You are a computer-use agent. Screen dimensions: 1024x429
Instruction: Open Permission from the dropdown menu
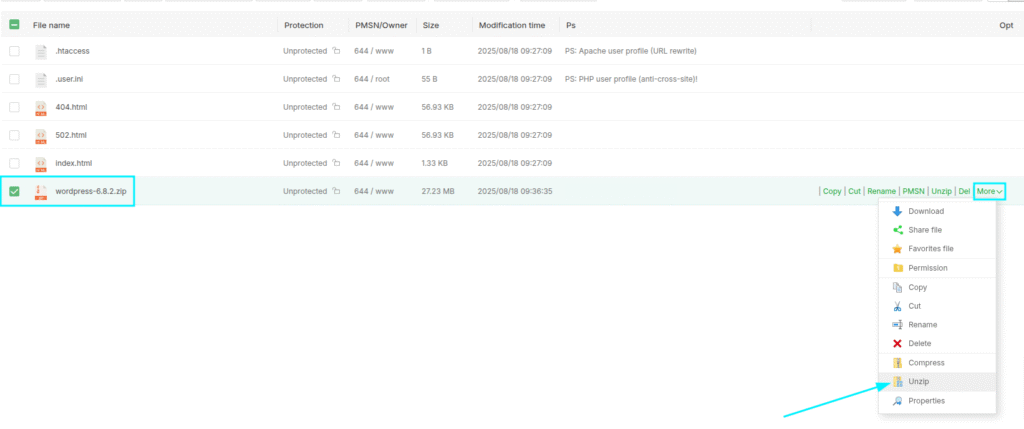pos(927,268)
